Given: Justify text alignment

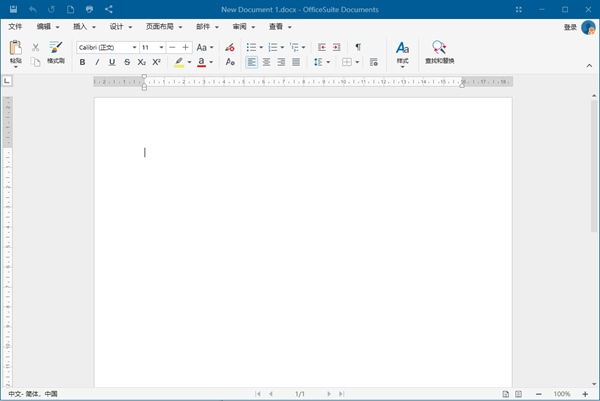Looking at the screenshot, I should point(296,62).
